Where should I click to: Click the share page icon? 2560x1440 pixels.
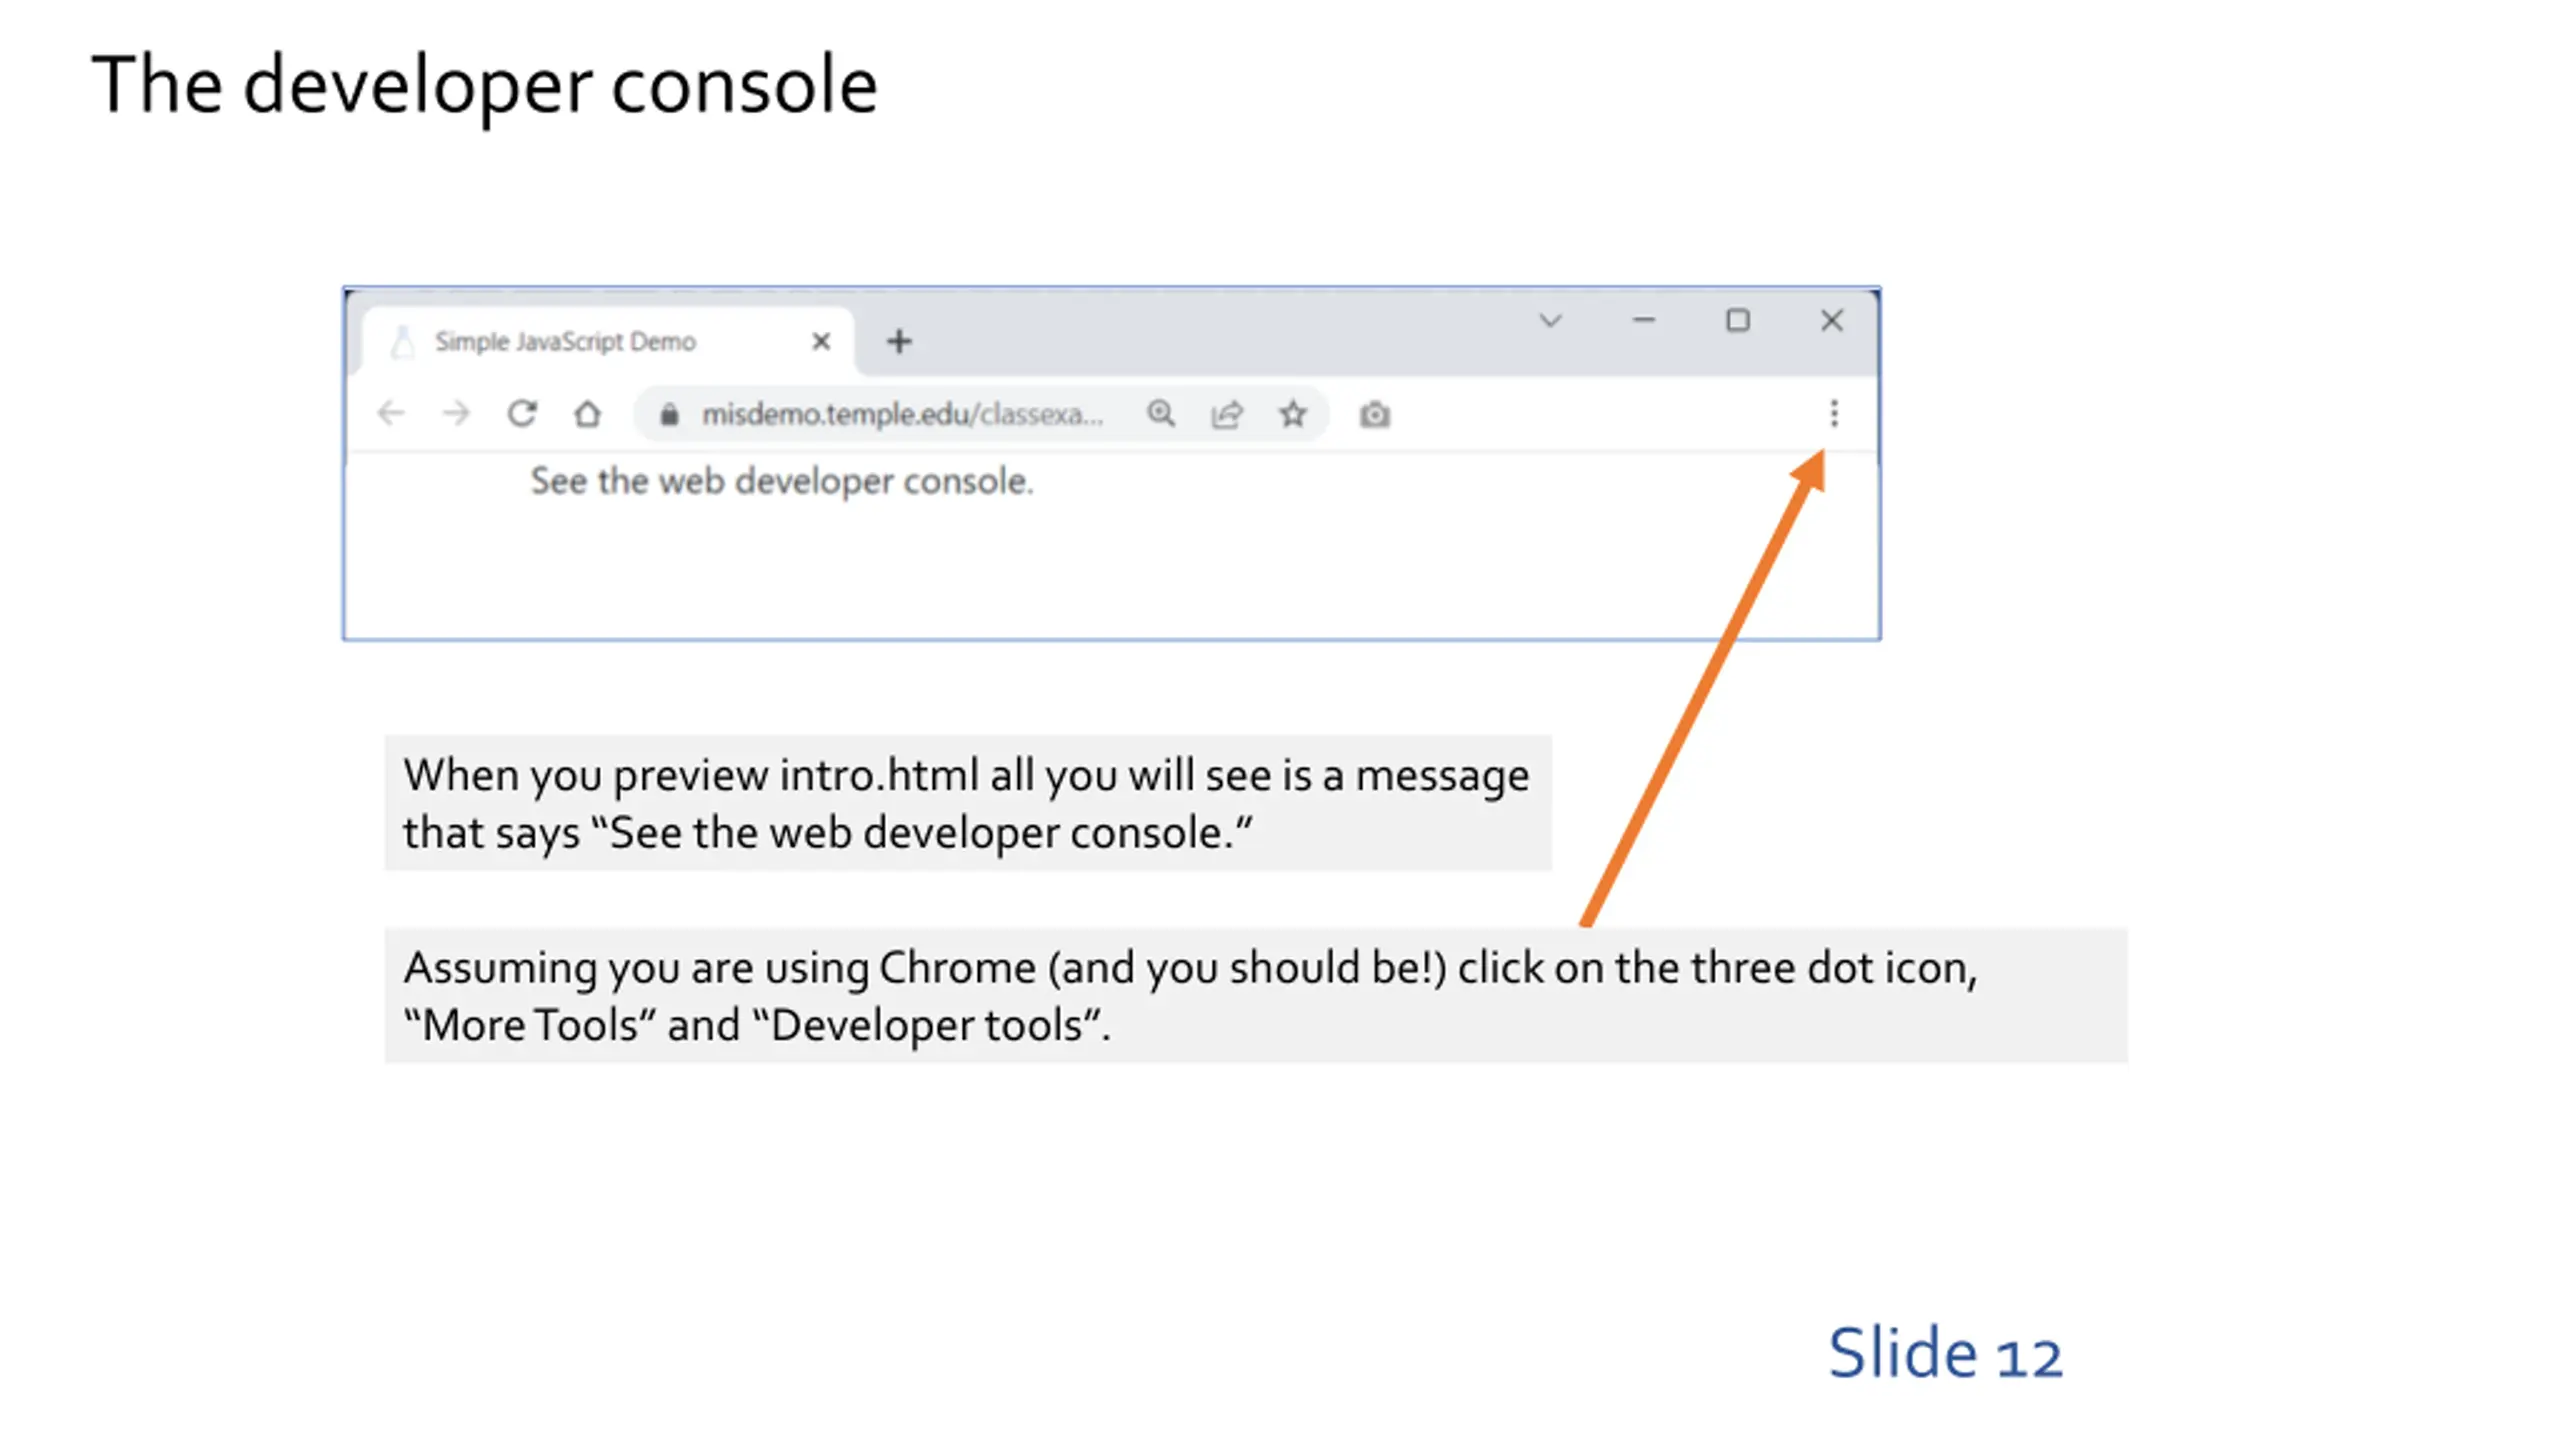(x=1227, y=414)
